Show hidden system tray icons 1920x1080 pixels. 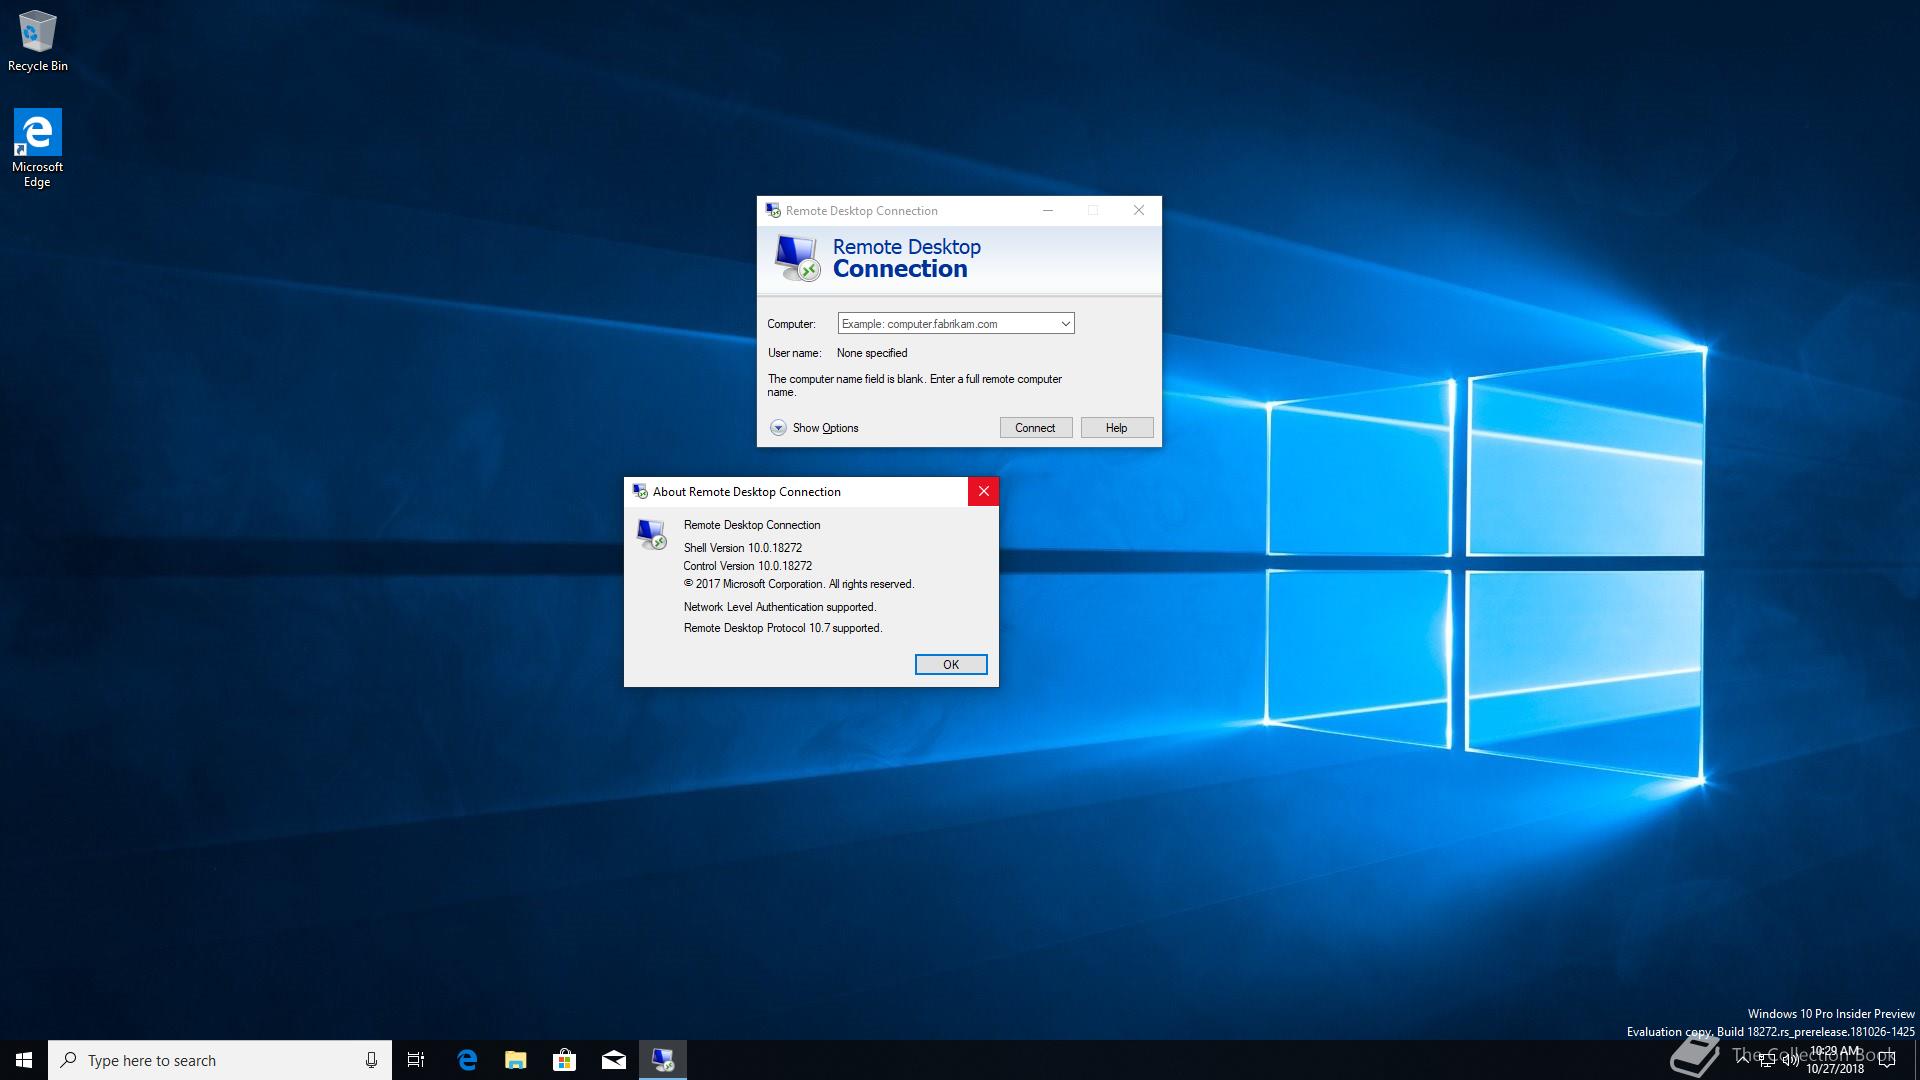tap(1743, 1059)
